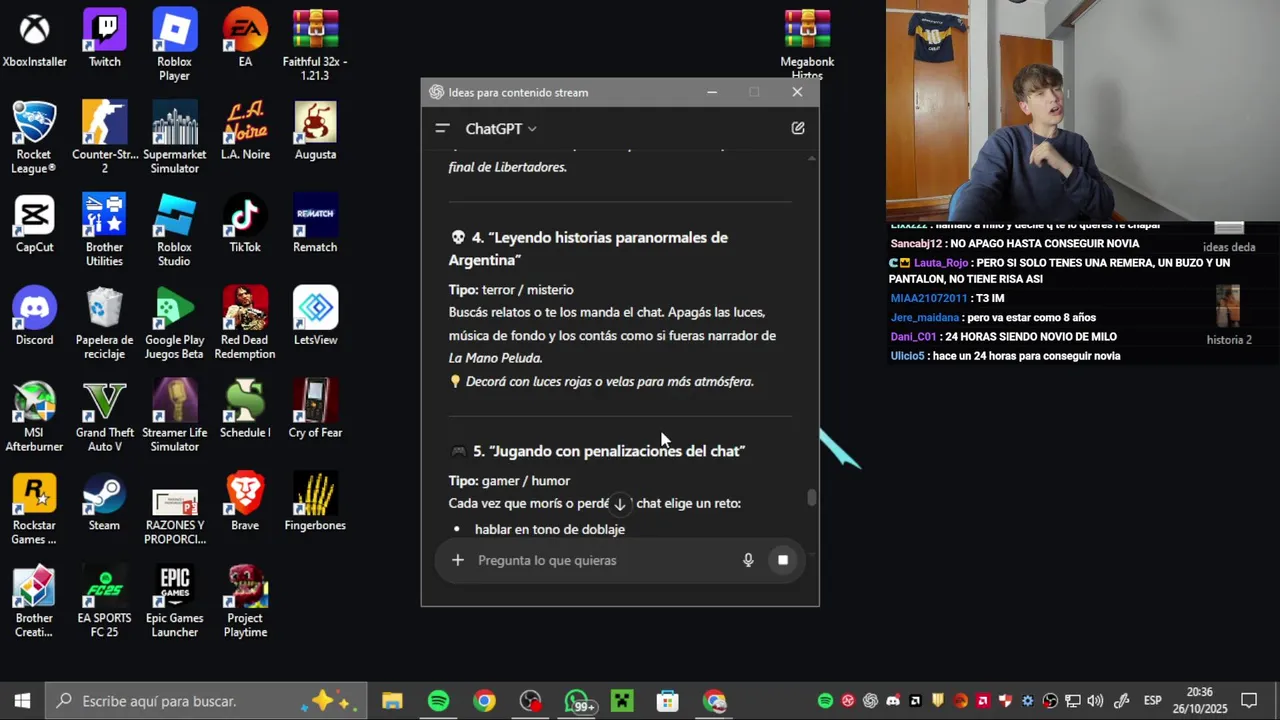Click the taskbar search box
This screenshot has width=1280, height=720.
click(x=207, y=701)
